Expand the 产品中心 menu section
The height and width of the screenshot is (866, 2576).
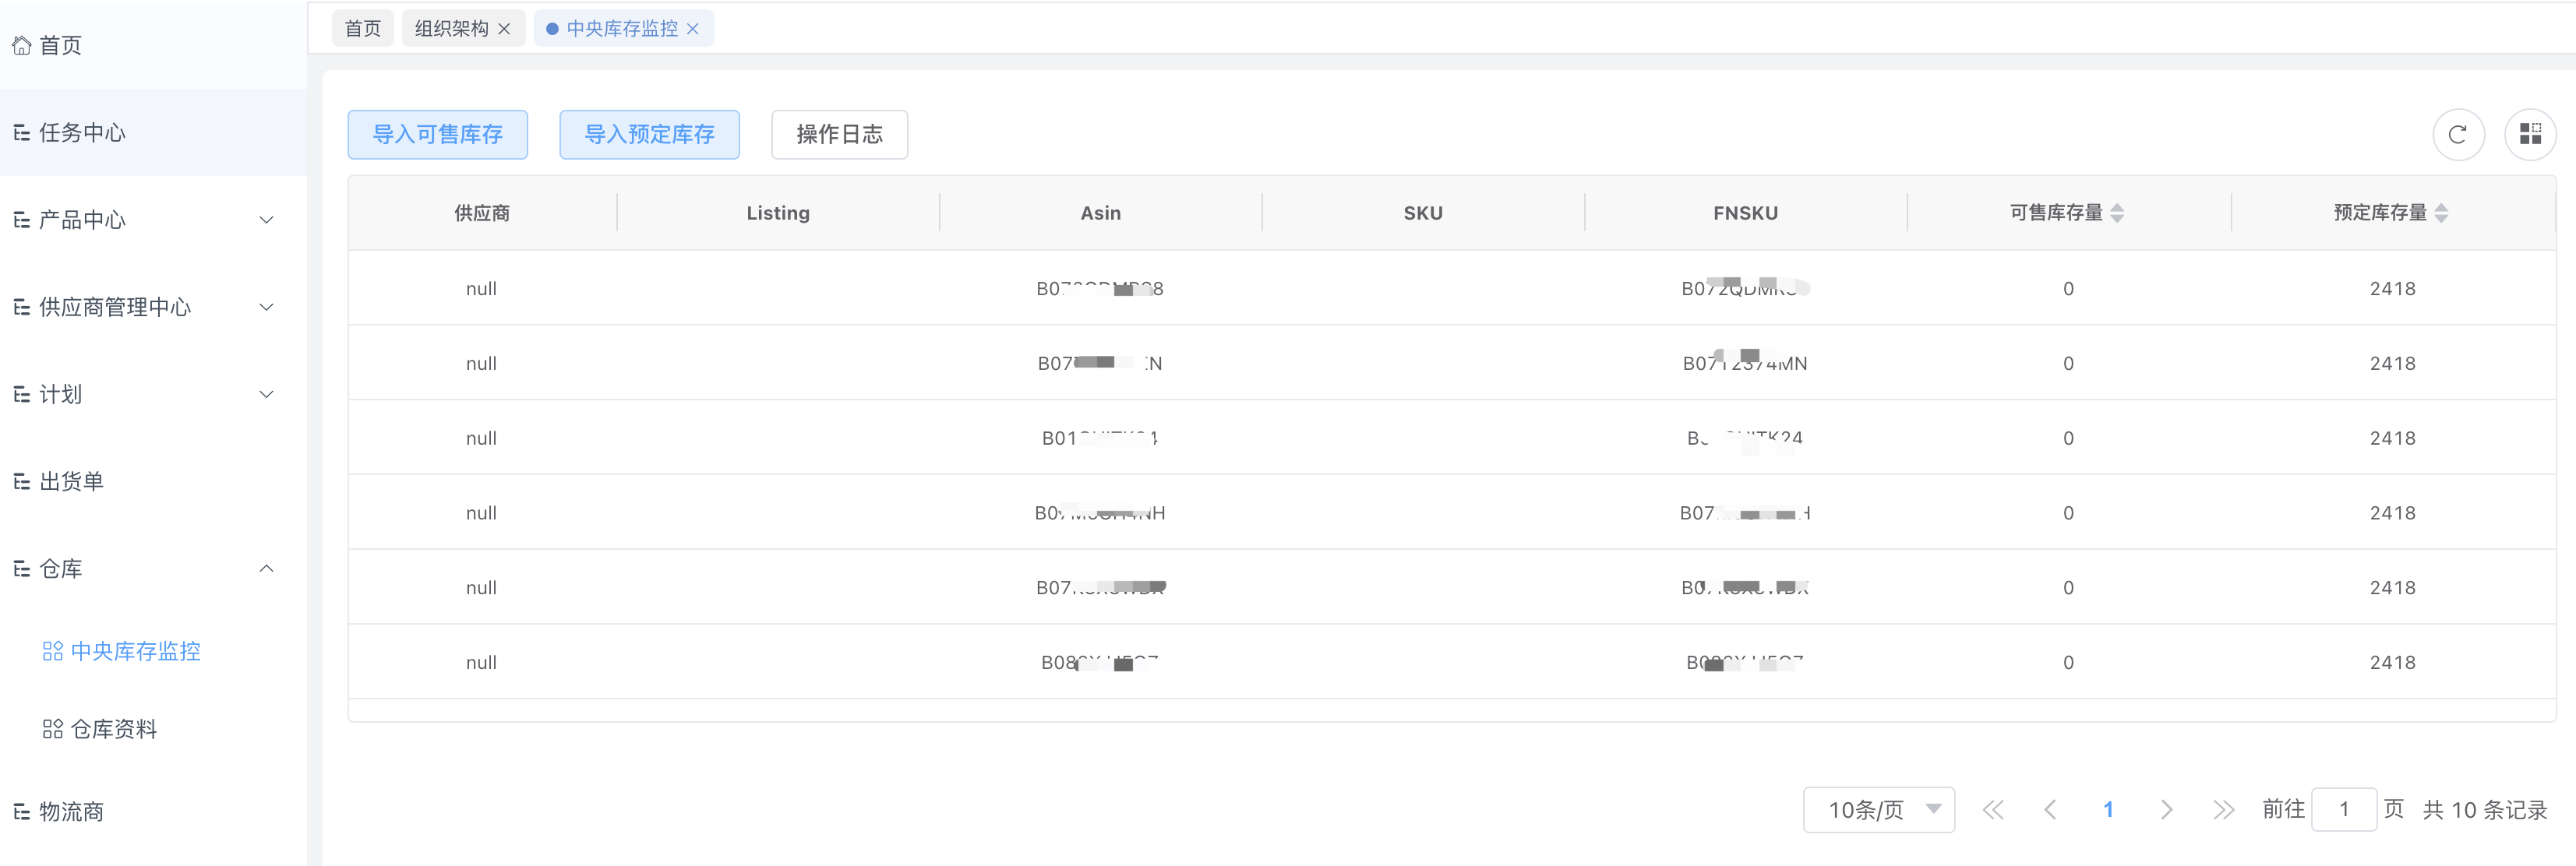pos(265,219)
